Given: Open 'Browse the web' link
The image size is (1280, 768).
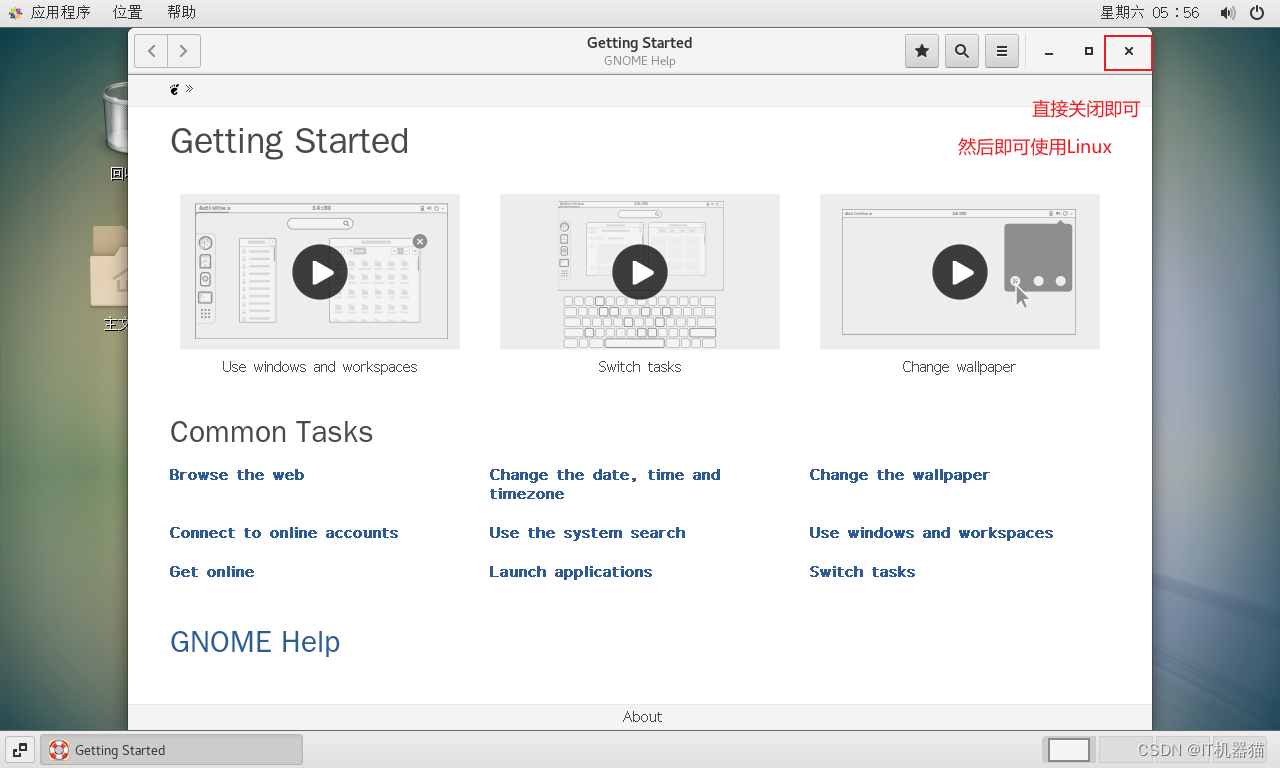Looking at the screenshot, I should coord(237,475).
